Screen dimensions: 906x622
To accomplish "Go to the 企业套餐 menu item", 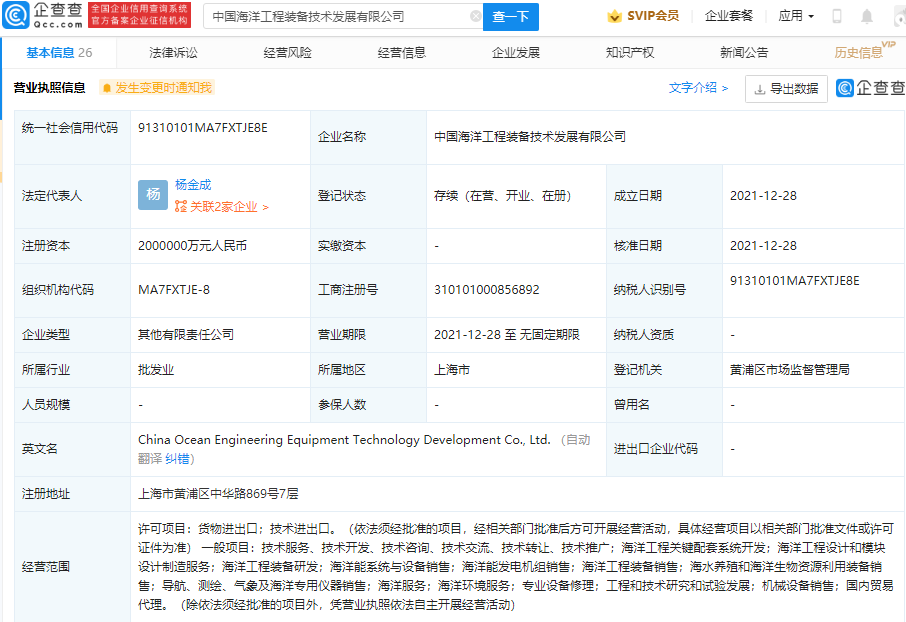I will (x=729, y=17).
